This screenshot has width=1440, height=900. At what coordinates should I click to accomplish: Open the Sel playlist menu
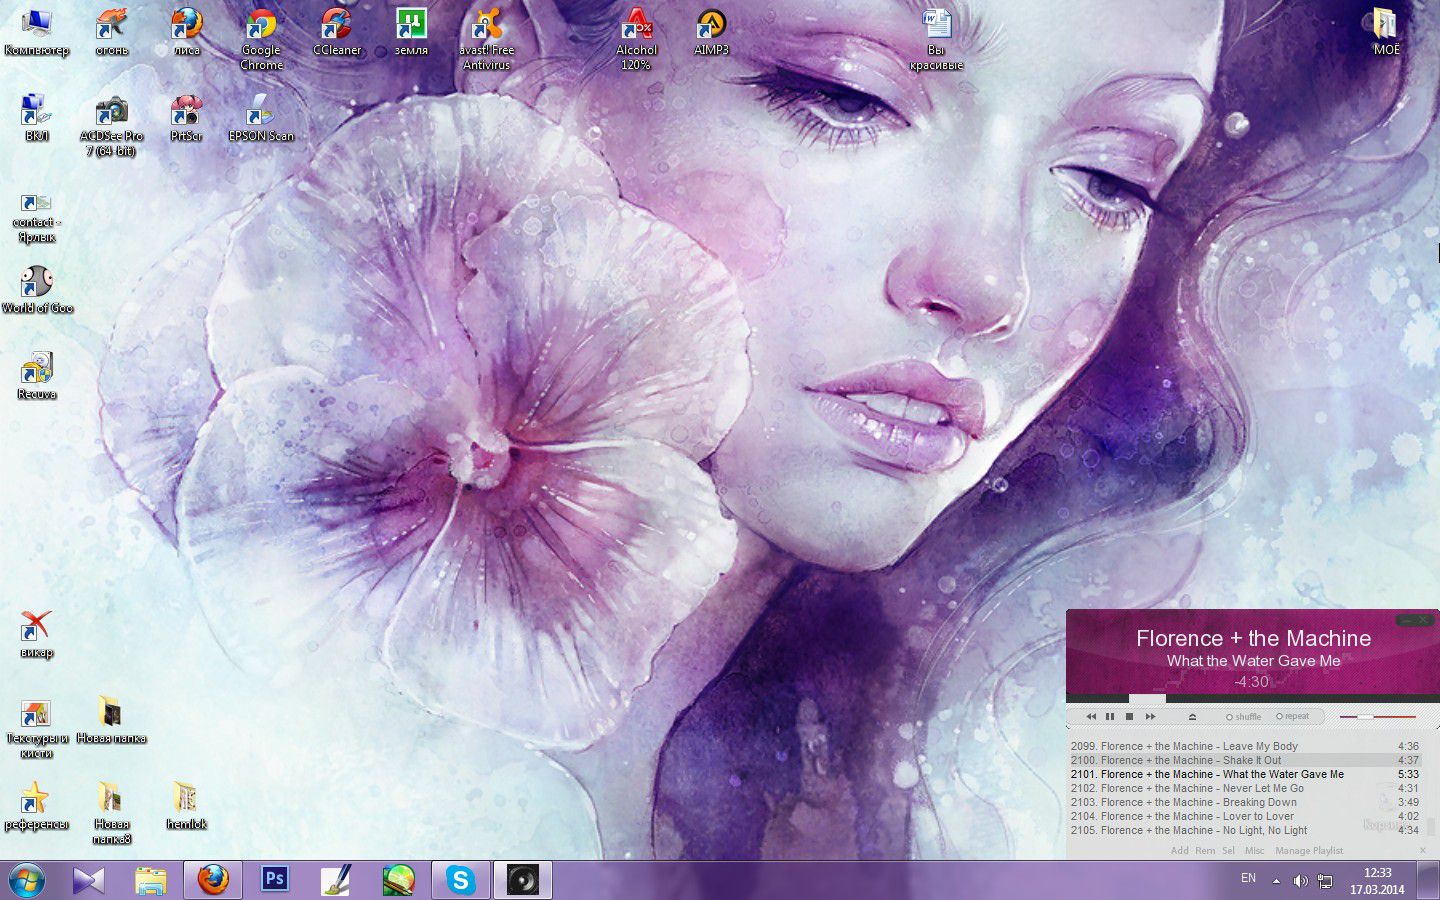pos(1228,851)
